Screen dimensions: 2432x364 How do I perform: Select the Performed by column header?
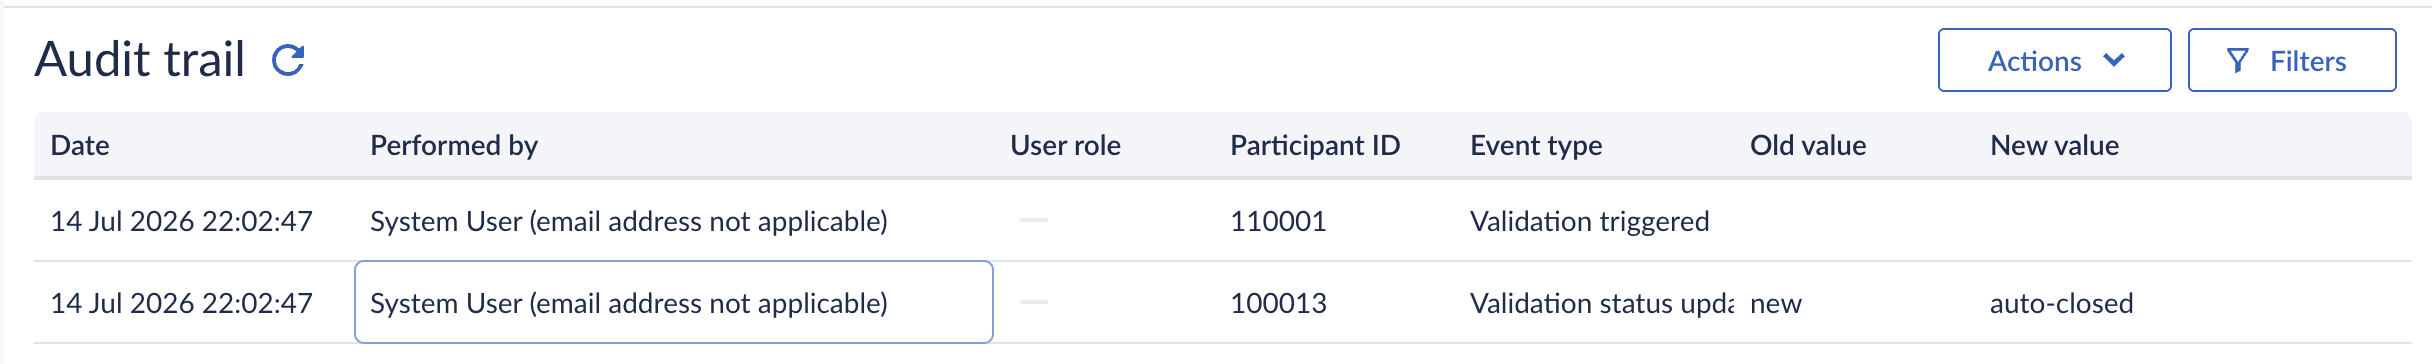(454, 145)
